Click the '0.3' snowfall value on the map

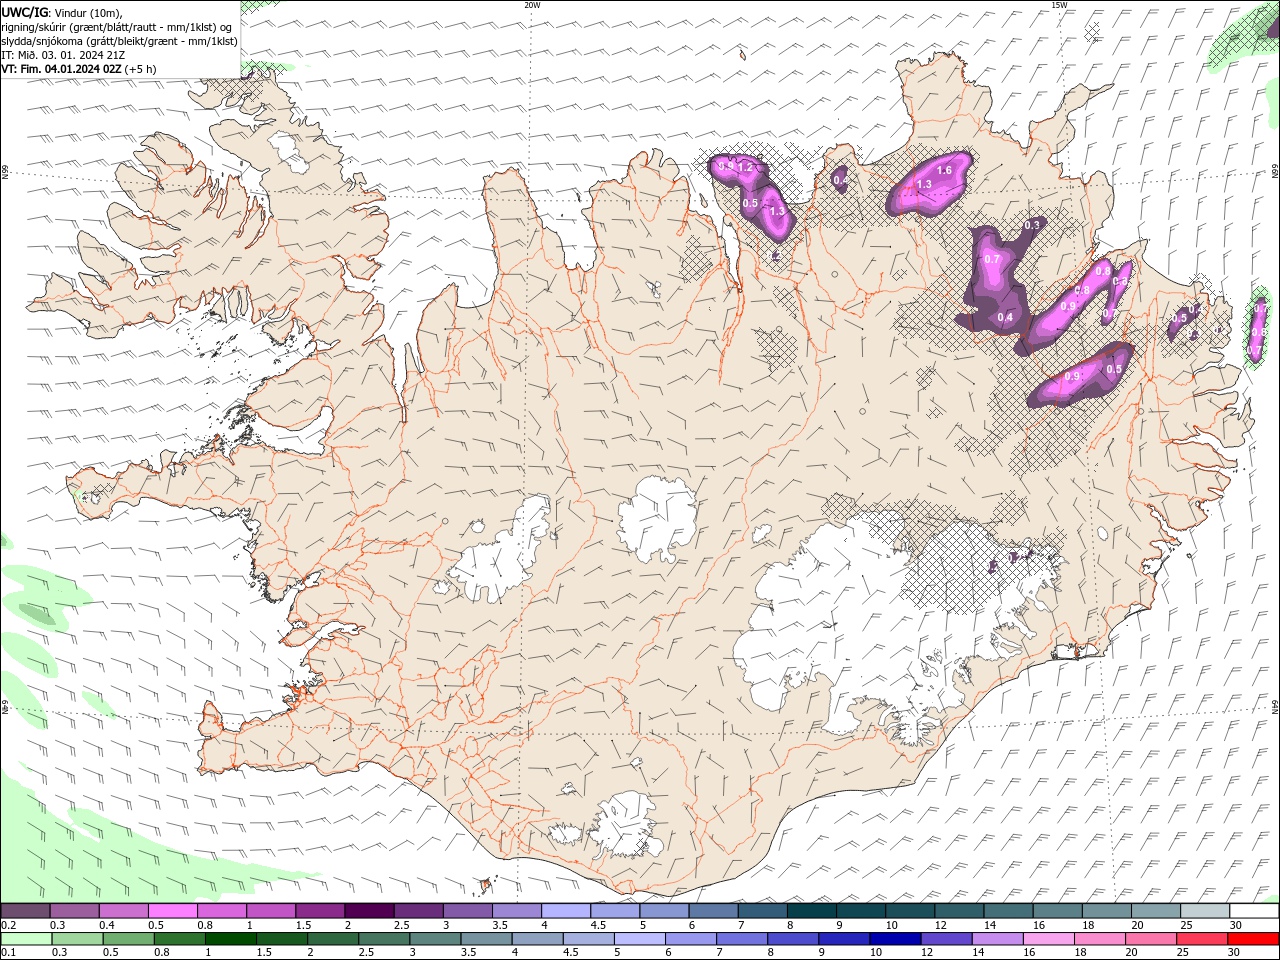(x=1032, y=225)
